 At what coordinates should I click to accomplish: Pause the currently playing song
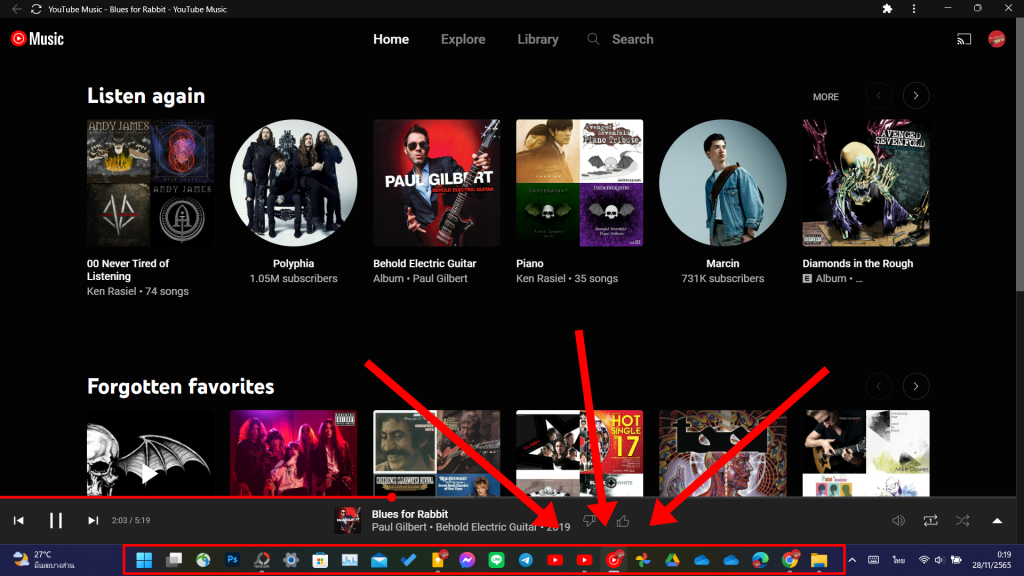tap(56, 520)
